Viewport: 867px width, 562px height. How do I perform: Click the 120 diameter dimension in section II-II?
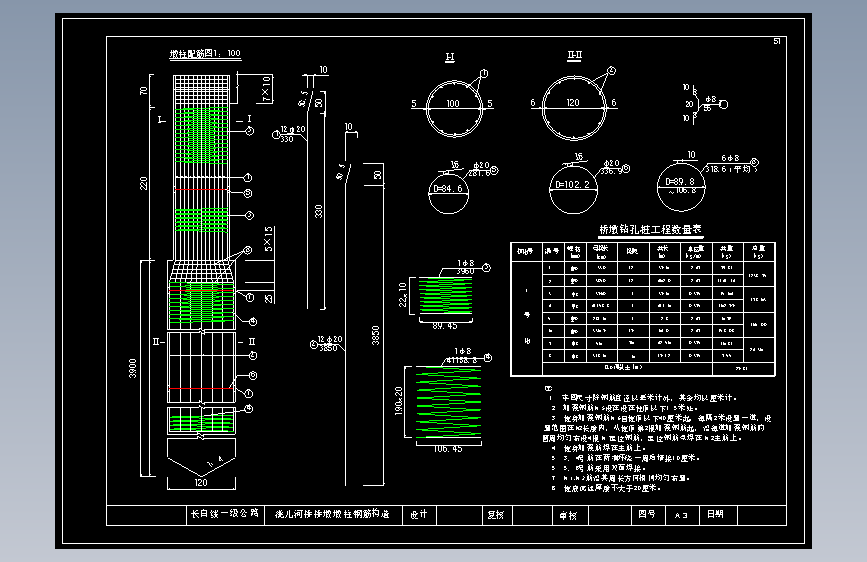[573, 103]
